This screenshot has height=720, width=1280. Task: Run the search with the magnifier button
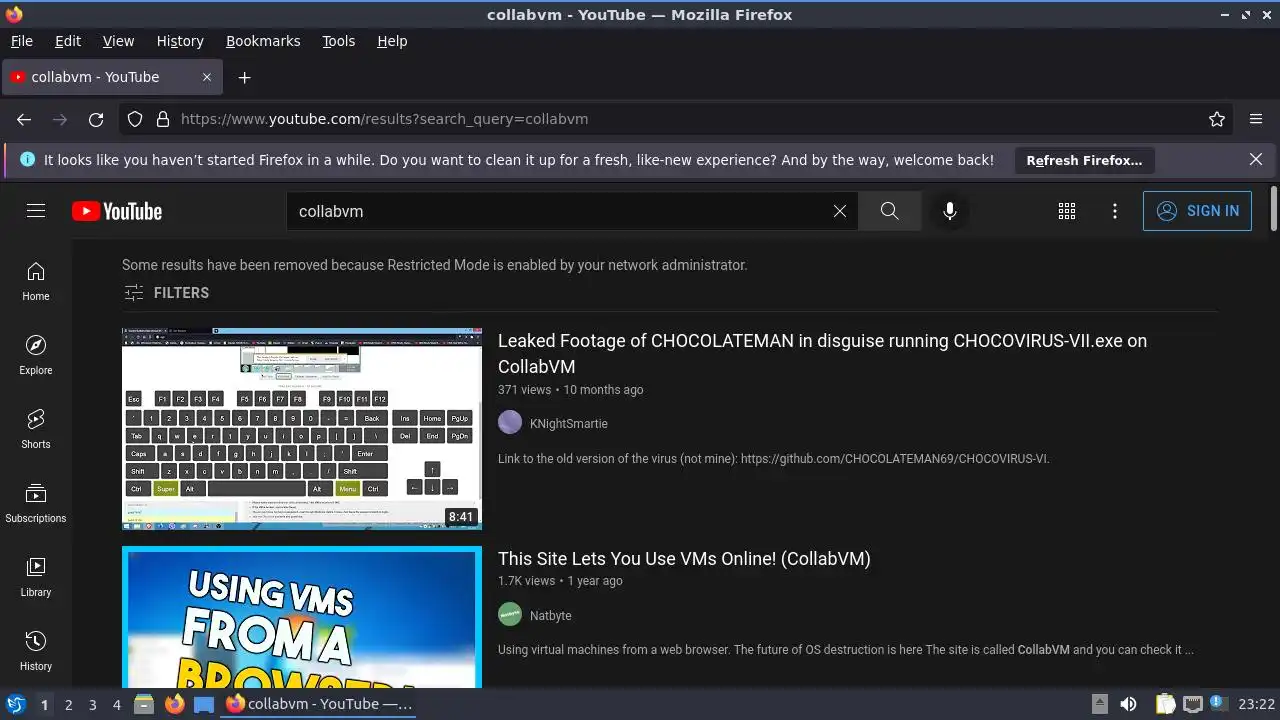tap(889, 211)
